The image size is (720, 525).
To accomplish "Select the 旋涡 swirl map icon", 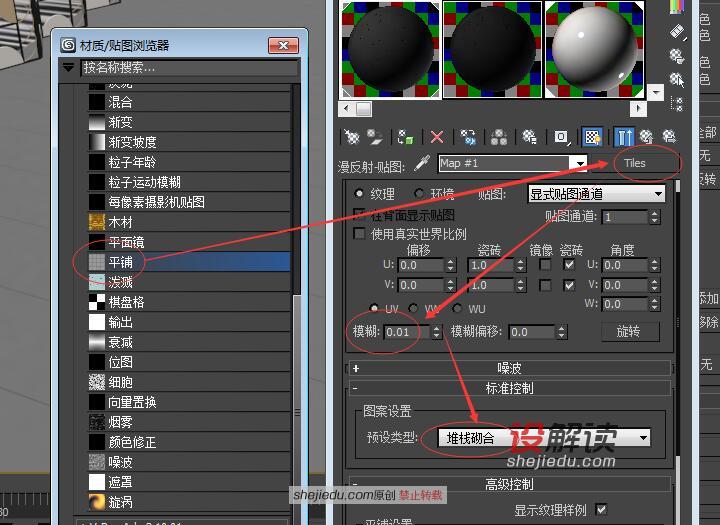I will [x=96, y=502].
